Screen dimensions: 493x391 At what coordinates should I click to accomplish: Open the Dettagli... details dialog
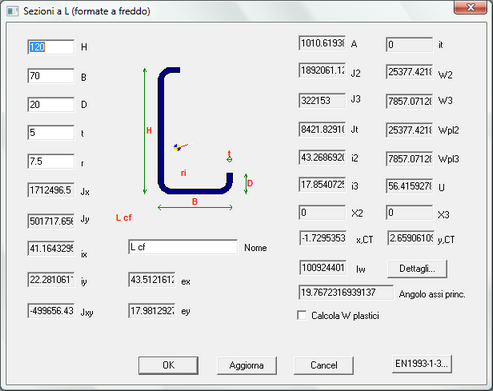417,269
